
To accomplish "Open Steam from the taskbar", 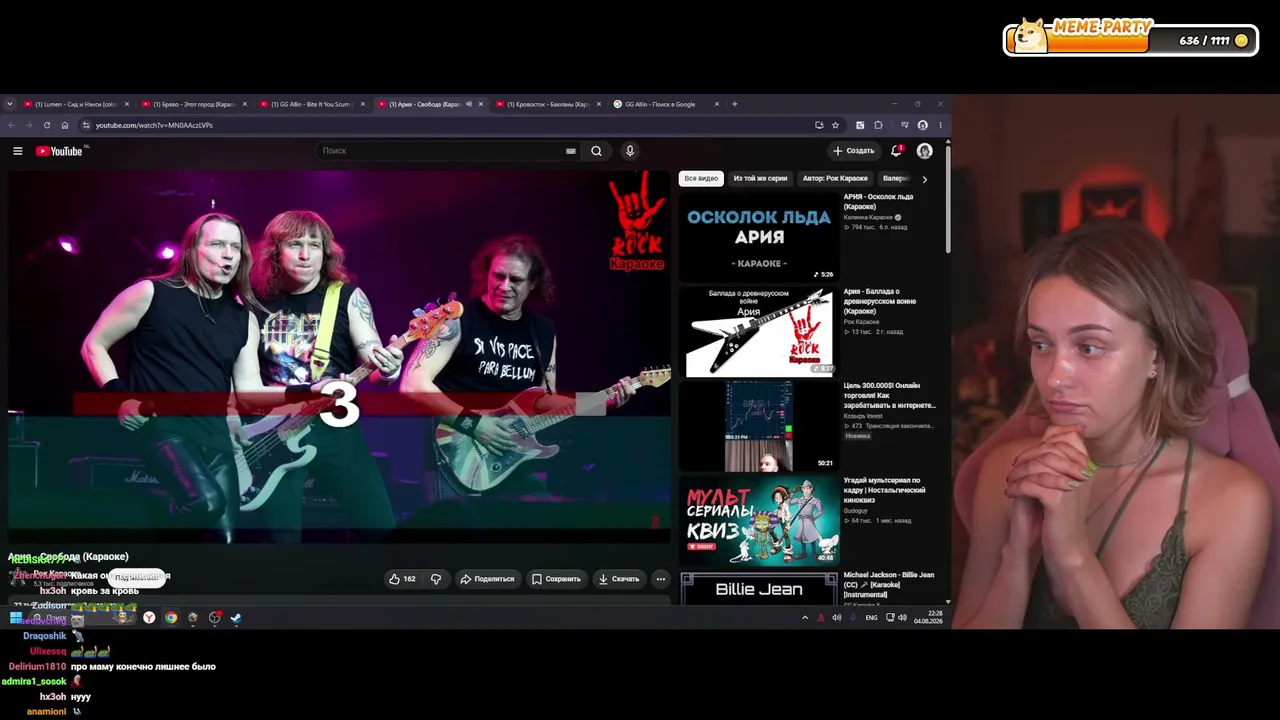I will [236, 618].
